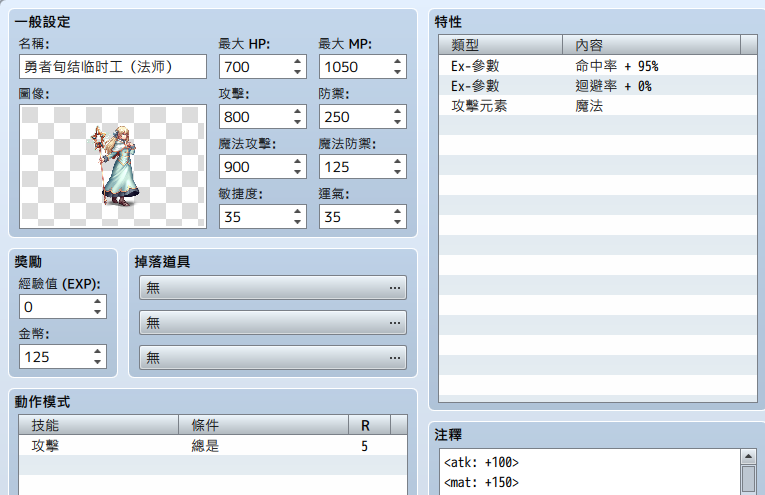Image resolution: width=765 pixels, height=495 pixels.
Task: Decrease 經驗值 (EXP) with down arrow
Action: tap(98, 313)
